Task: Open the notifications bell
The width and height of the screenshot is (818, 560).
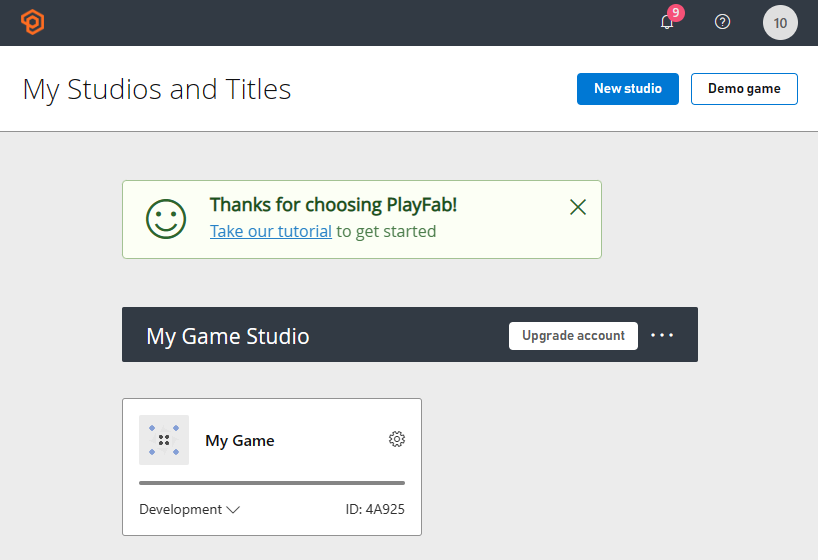Action: coord(667,23)
